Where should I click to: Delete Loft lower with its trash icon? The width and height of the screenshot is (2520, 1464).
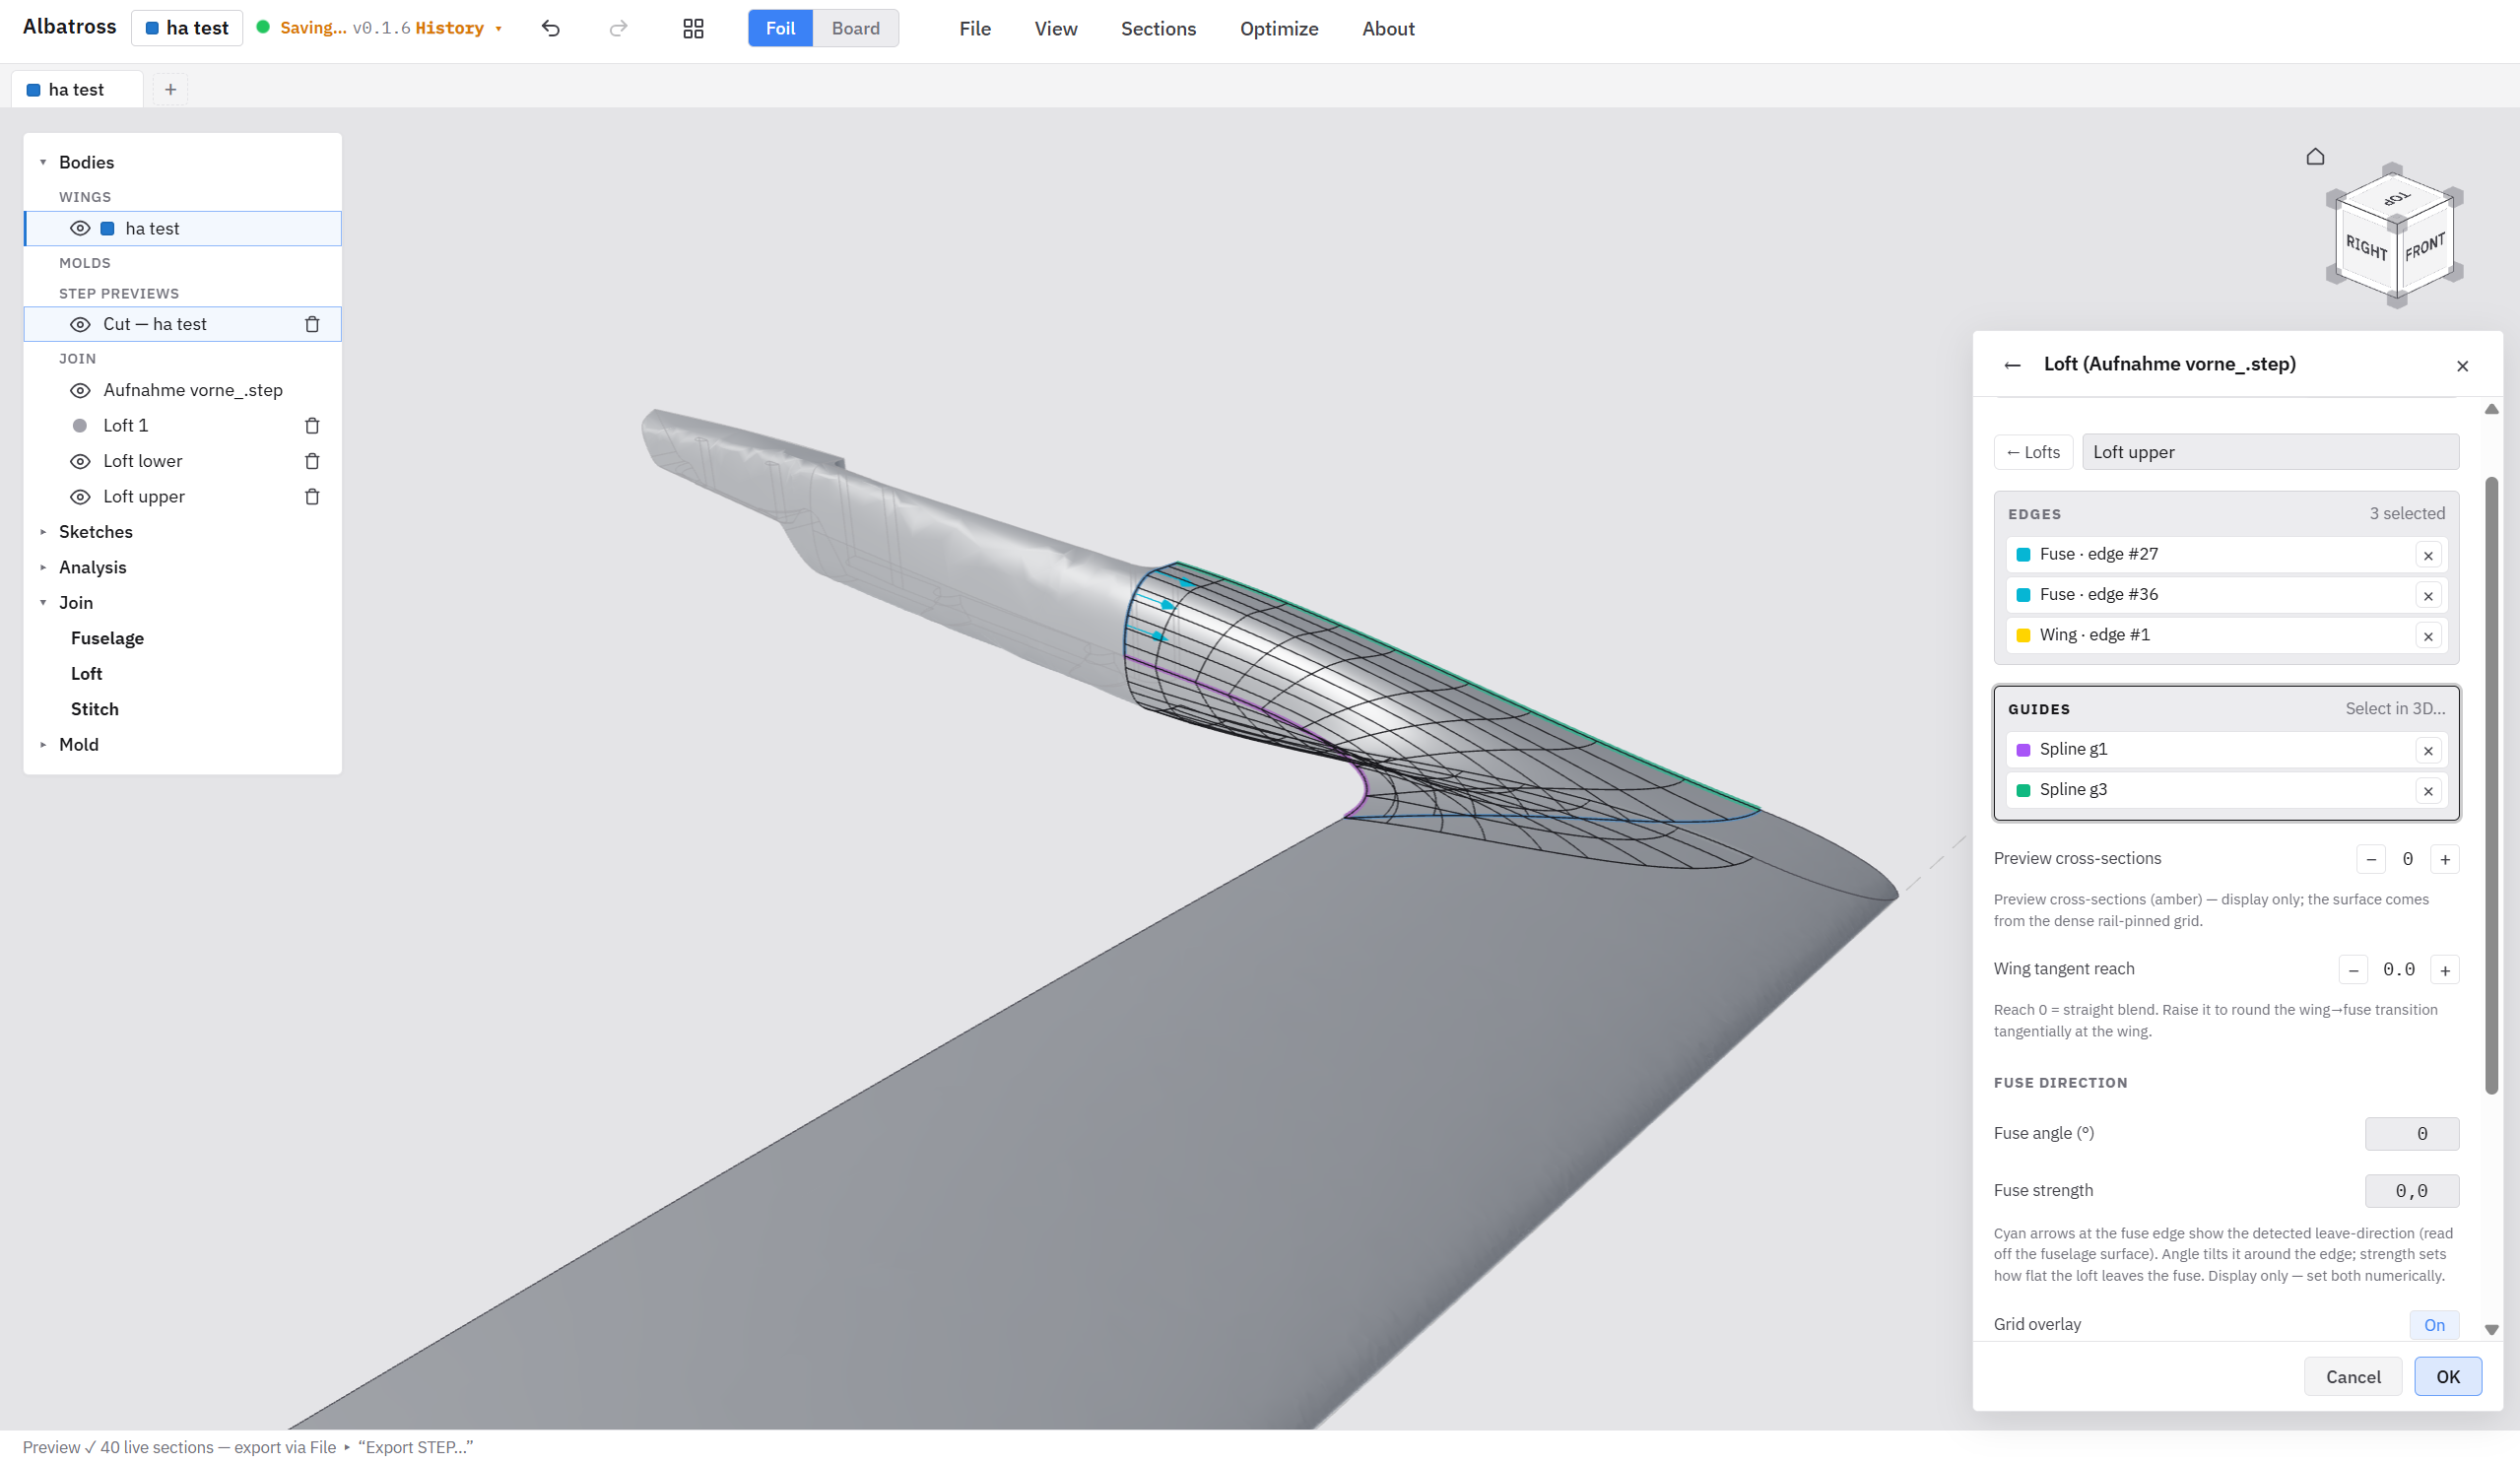coord(312,461)
